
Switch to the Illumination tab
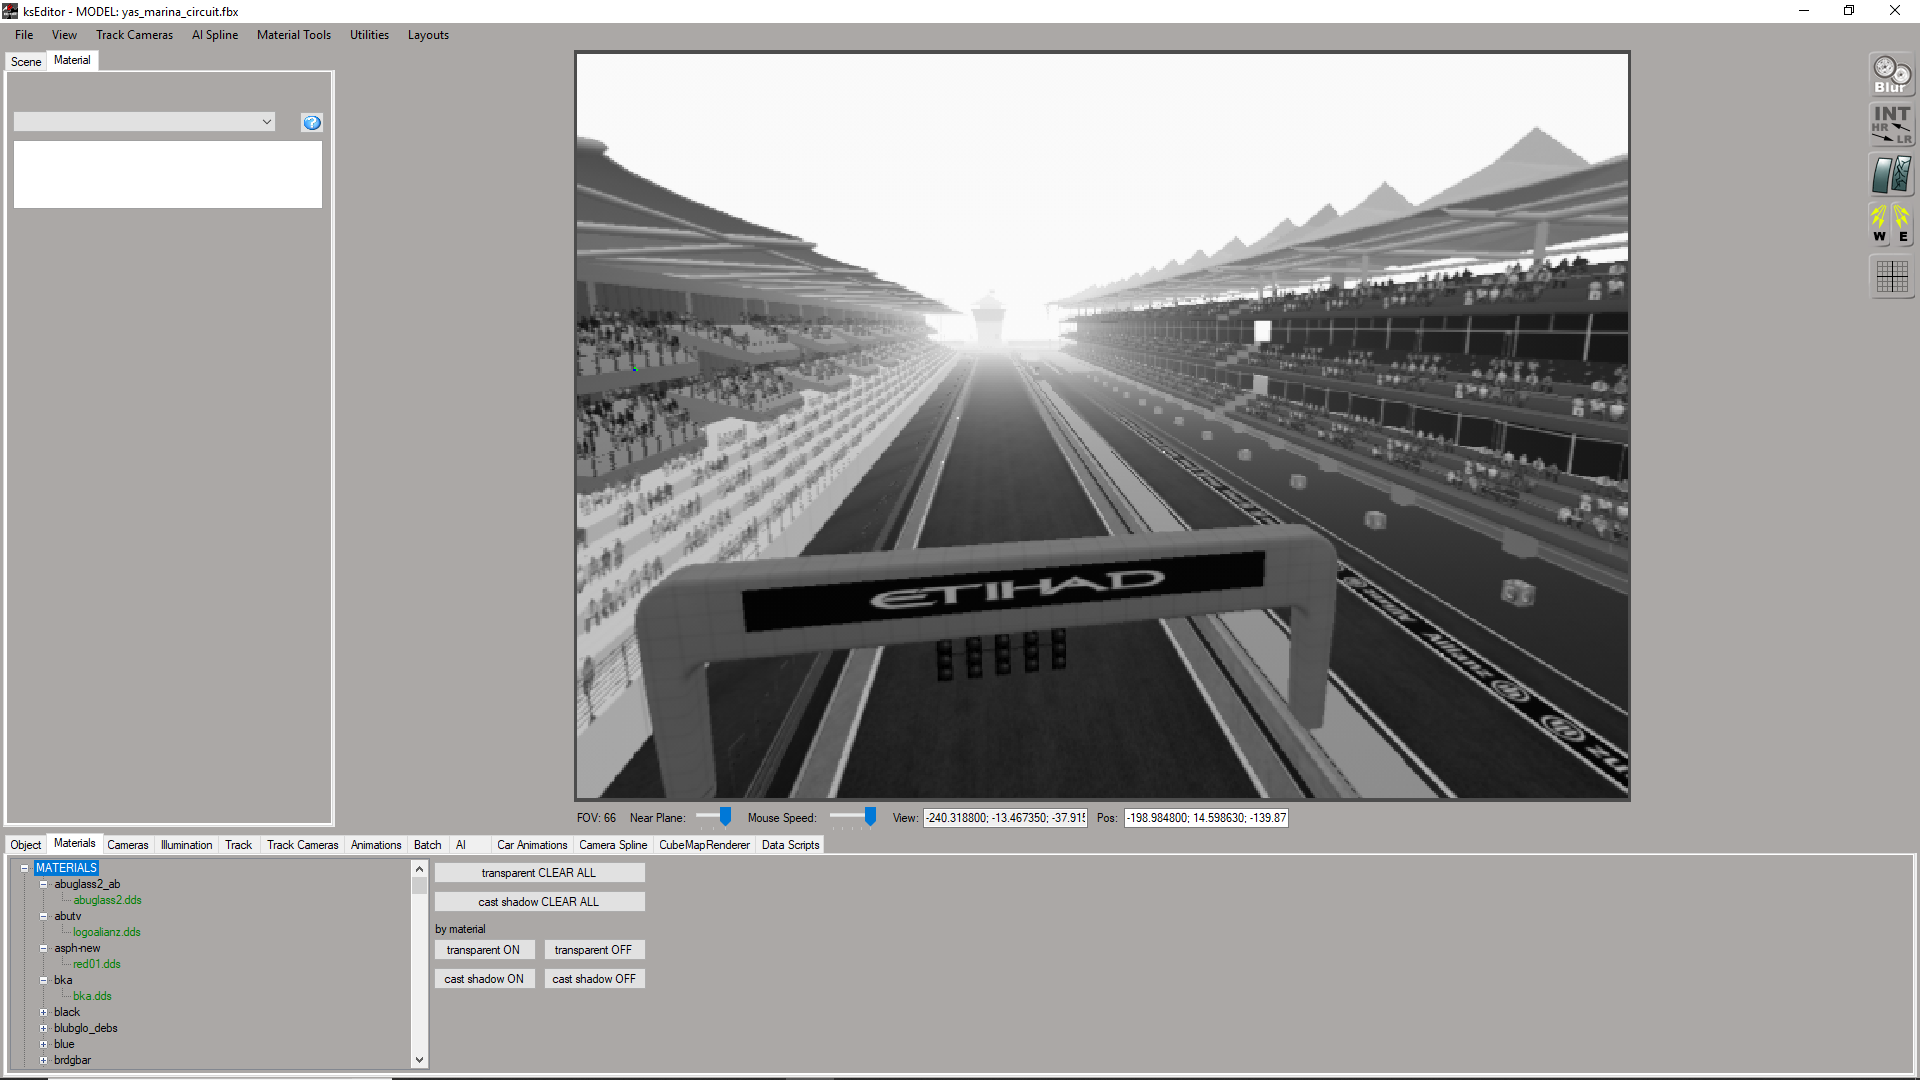point(187,845)
